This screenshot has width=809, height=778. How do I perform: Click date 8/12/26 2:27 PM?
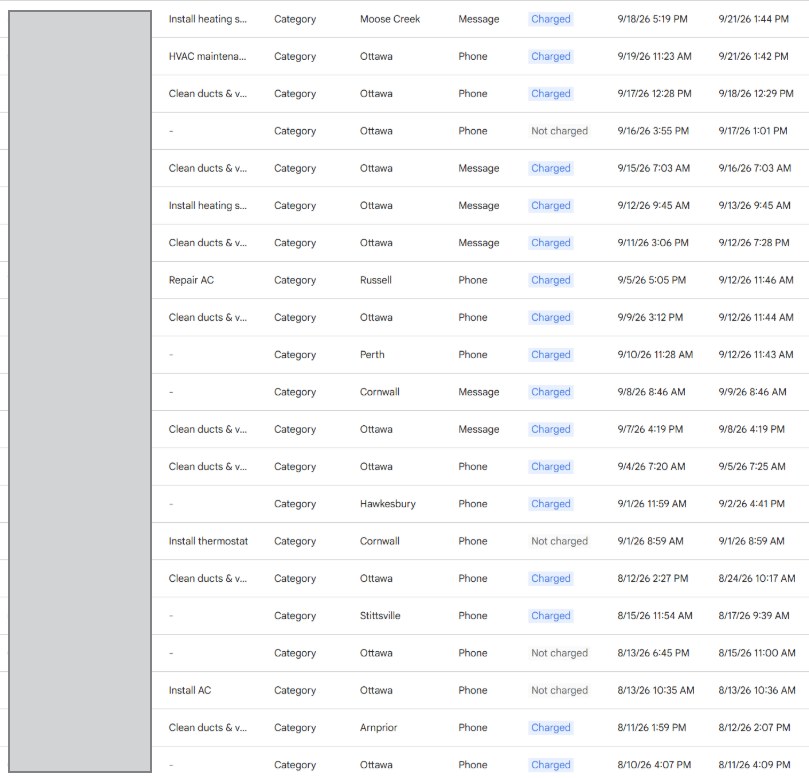click(653, 578)
